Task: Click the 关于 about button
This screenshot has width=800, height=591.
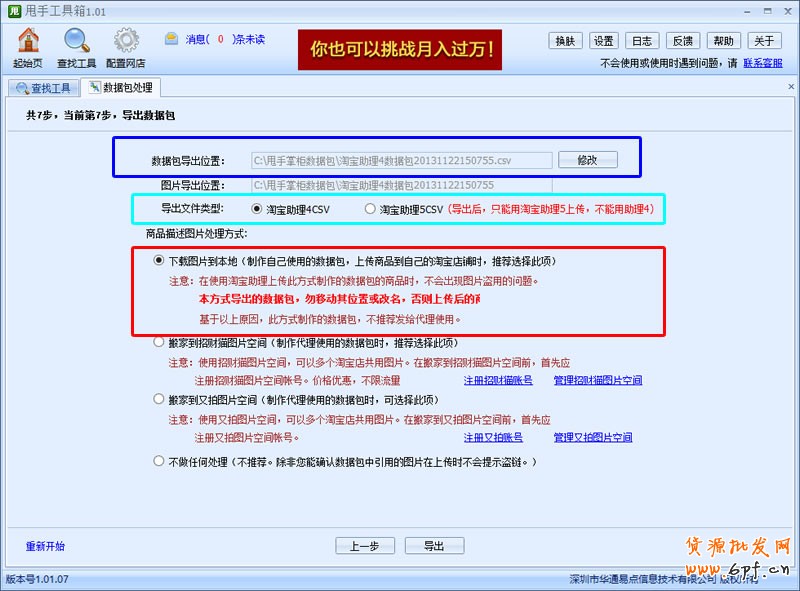Action: pos(764,40)
